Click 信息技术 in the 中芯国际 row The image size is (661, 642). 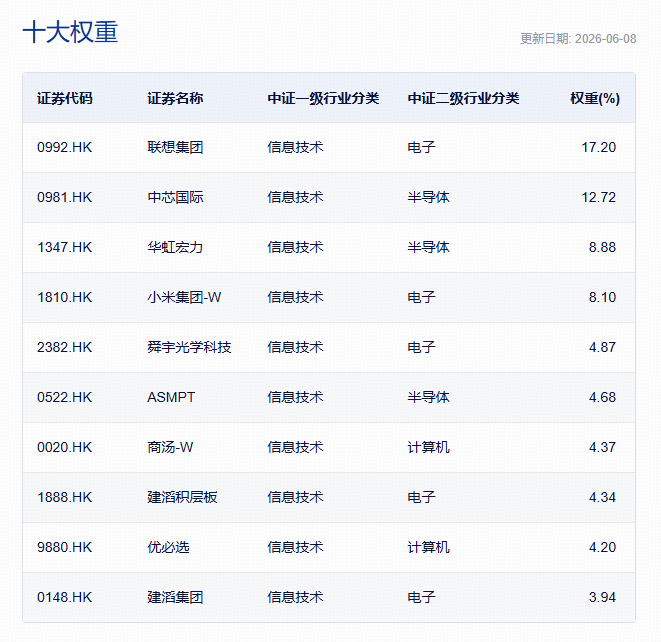[x=295, y=197]
